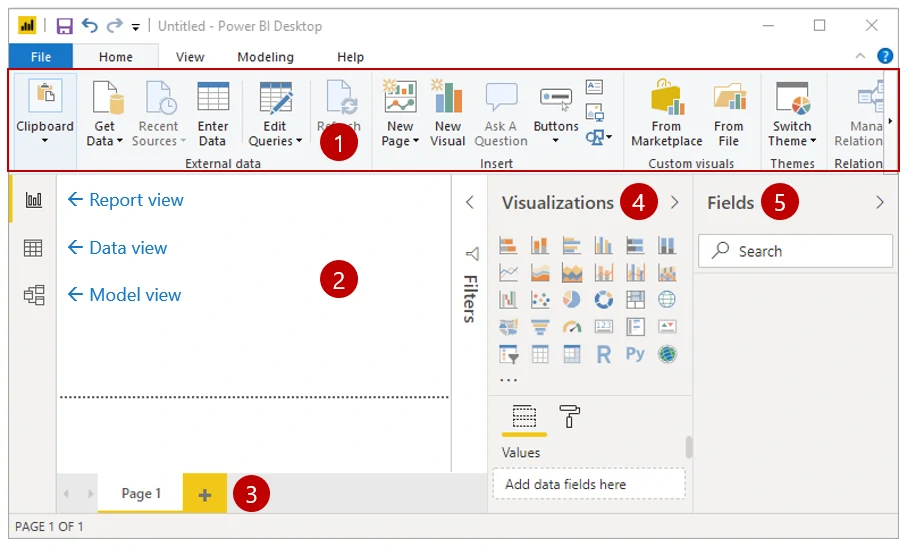Select Gauge visual
The width and height of the screenshot is (908, 547).
(x=572, y=327)
